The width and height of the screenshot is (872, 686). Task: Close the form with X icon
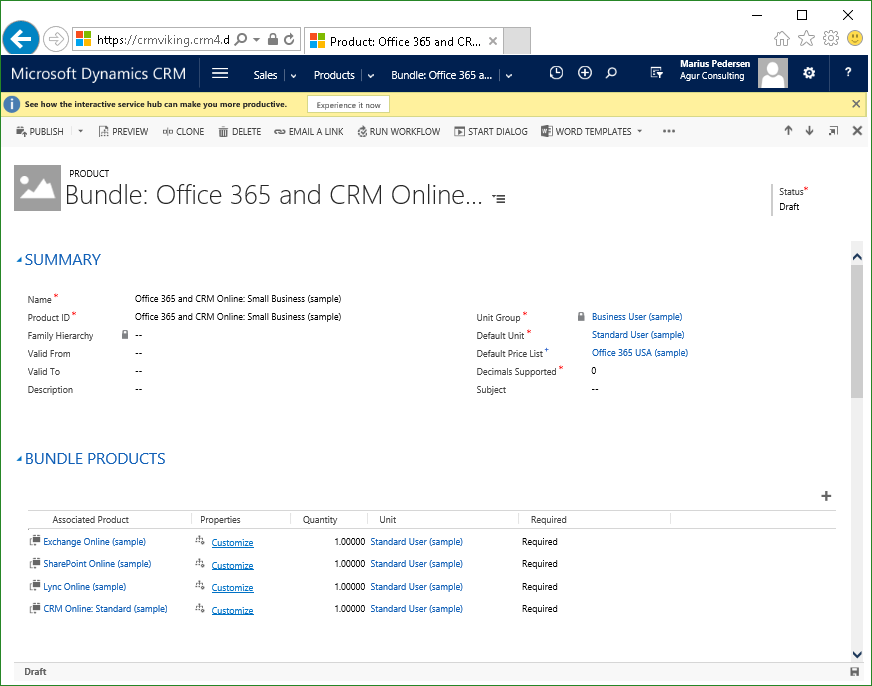coord(857,131)
